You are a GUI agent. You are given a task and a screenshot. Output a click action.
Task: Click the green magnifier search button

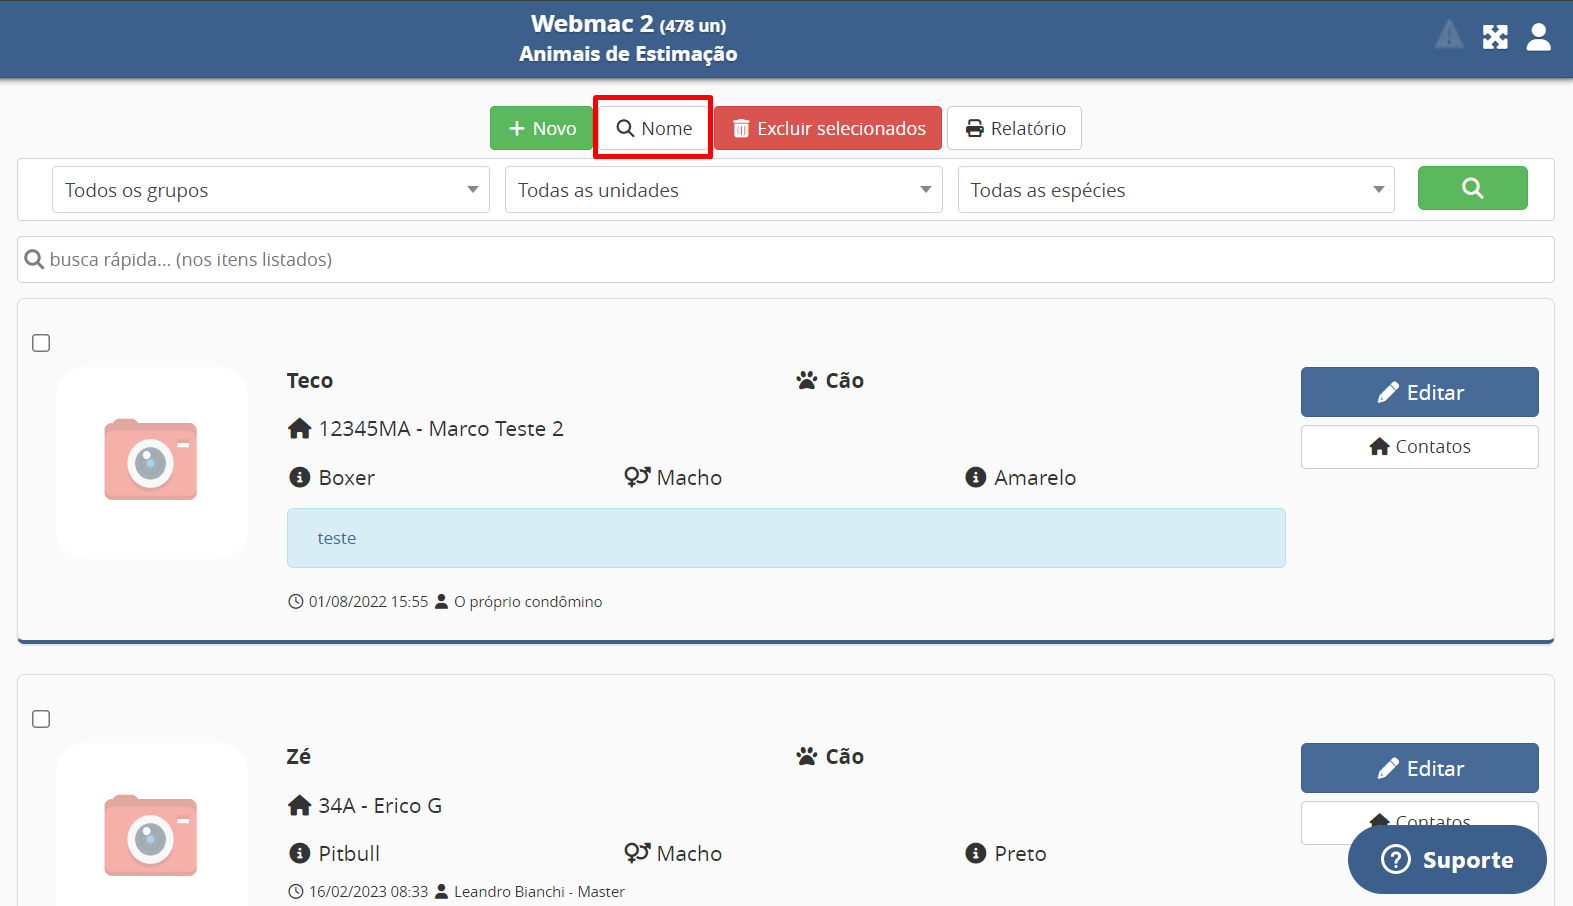pos(1472,188)
